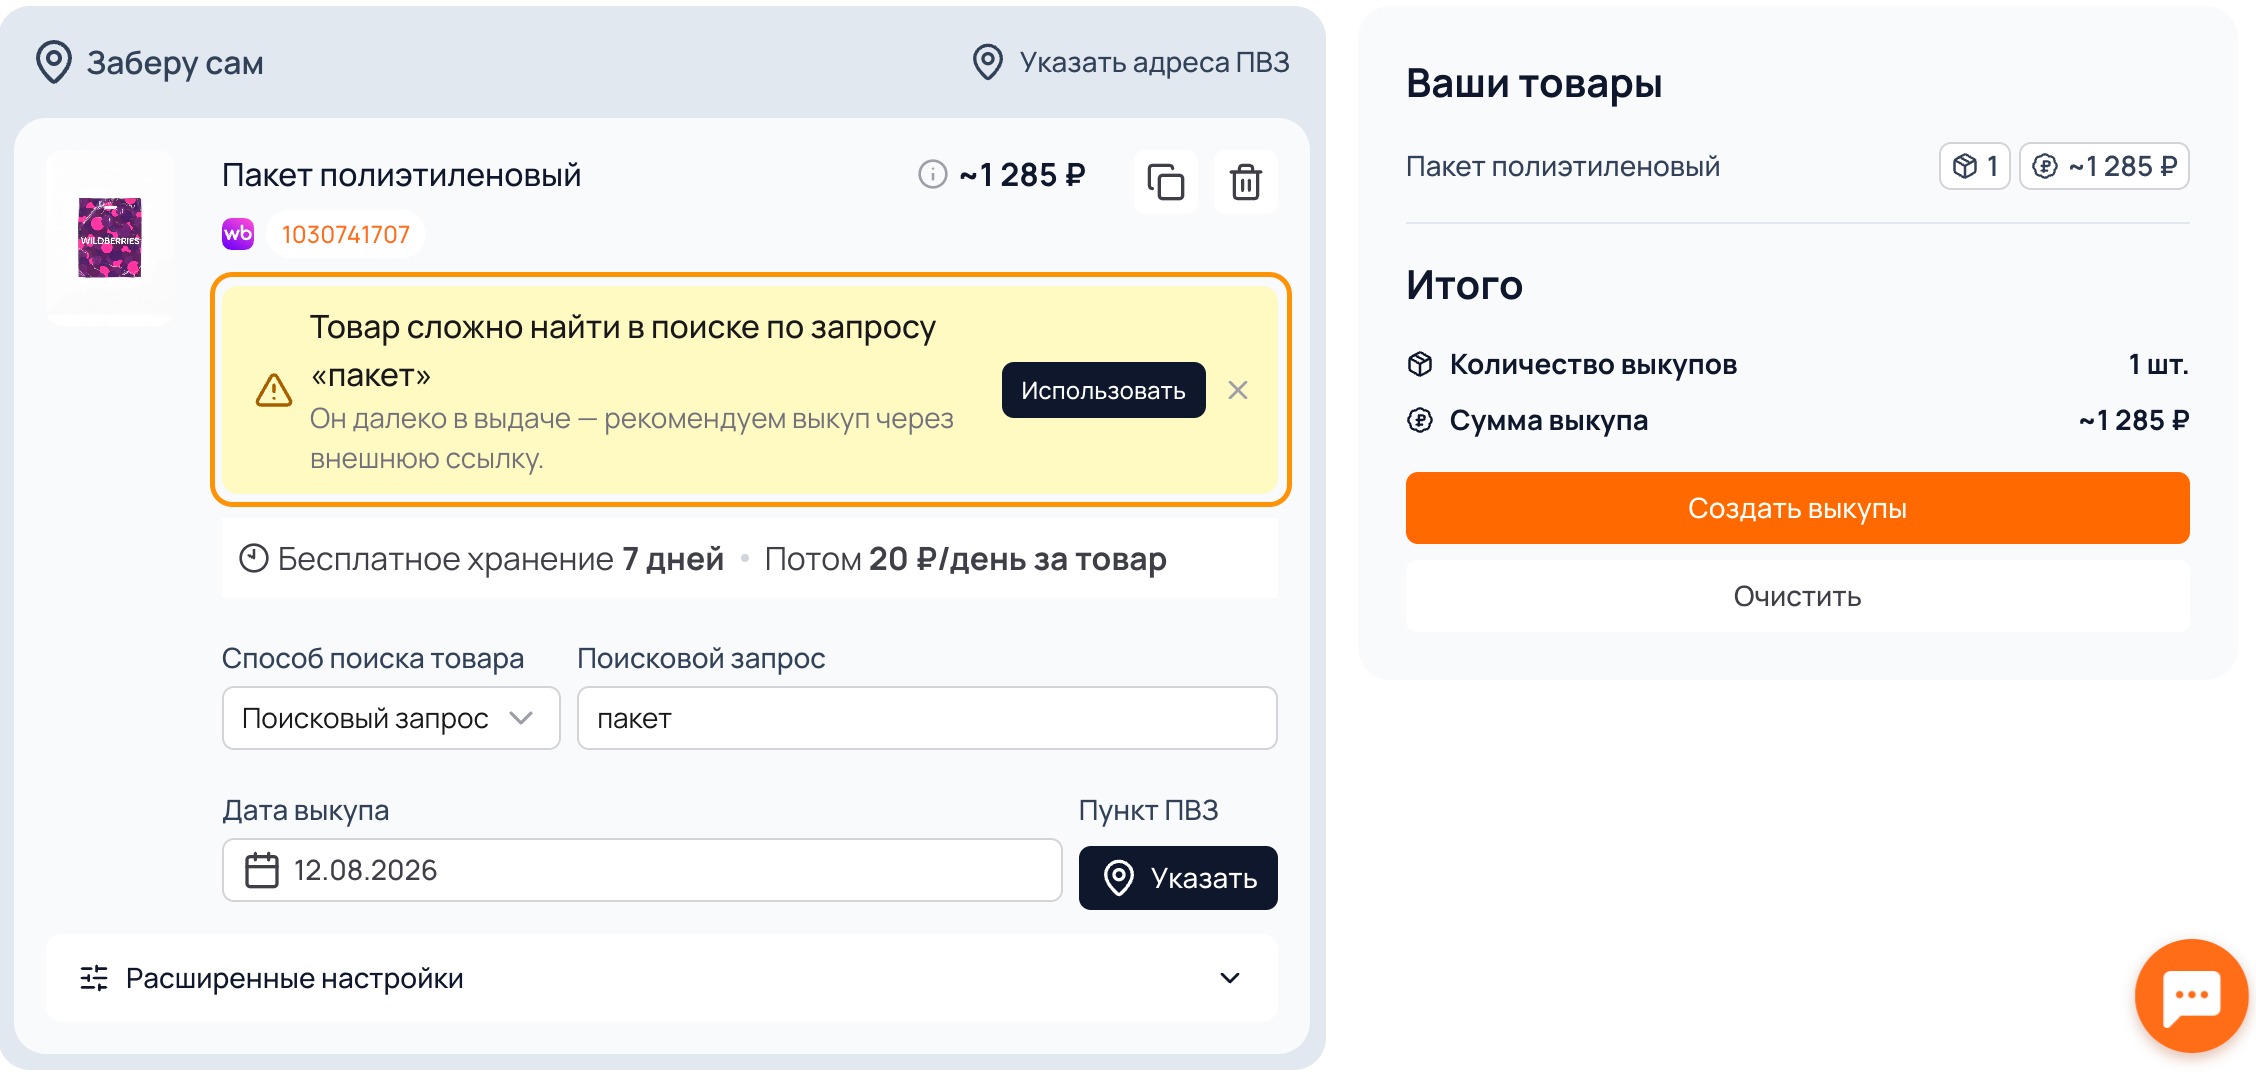Viewport: 2256px width, 1076px height.
Task: Open the Способ поиска товара dropdown
Action: click(391, 718)
